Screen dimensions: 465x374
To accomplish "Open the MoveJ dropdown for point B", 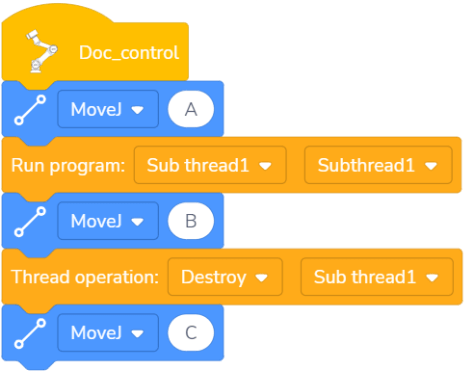I will pyautogui.click(x=108, y=221).
